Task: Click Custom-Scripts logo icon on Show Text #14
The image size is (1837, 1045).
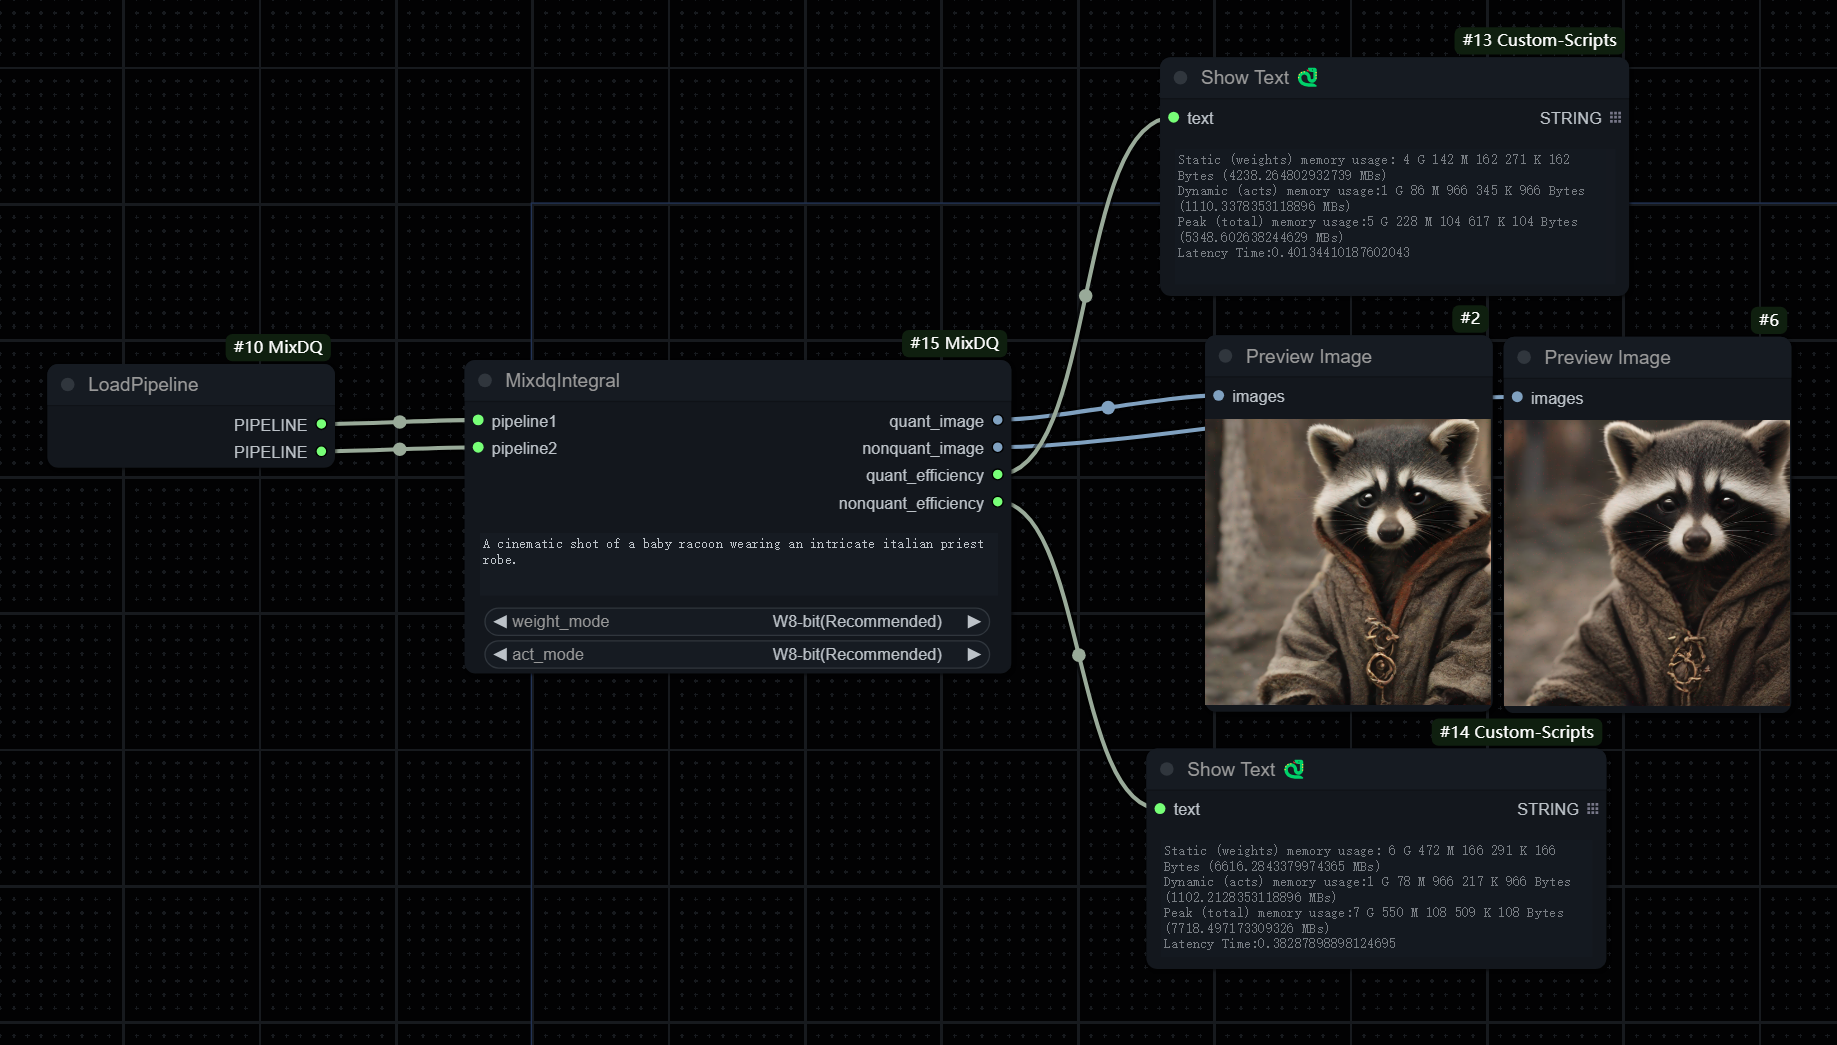Action: (x=1294, y=770)
